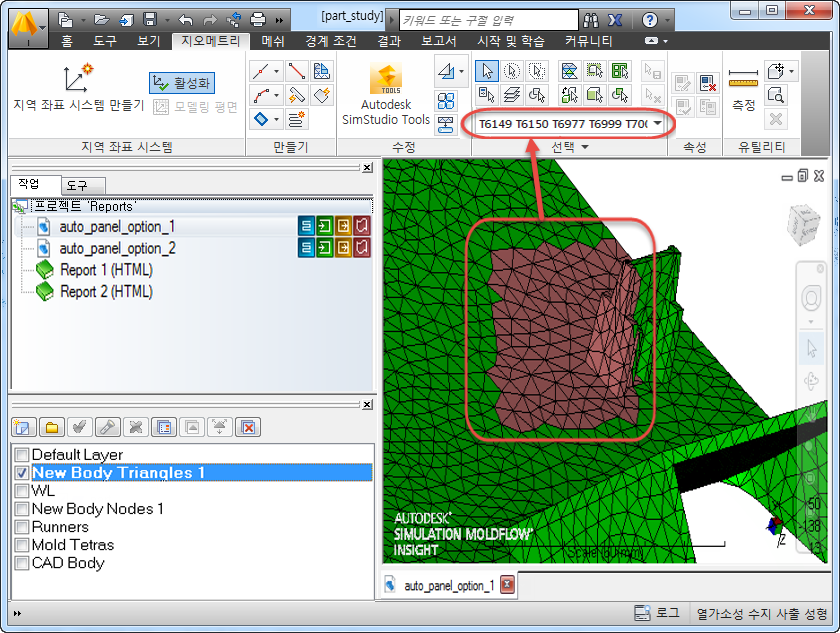Select the 도구 tab in project pane

tap(84, 186)
